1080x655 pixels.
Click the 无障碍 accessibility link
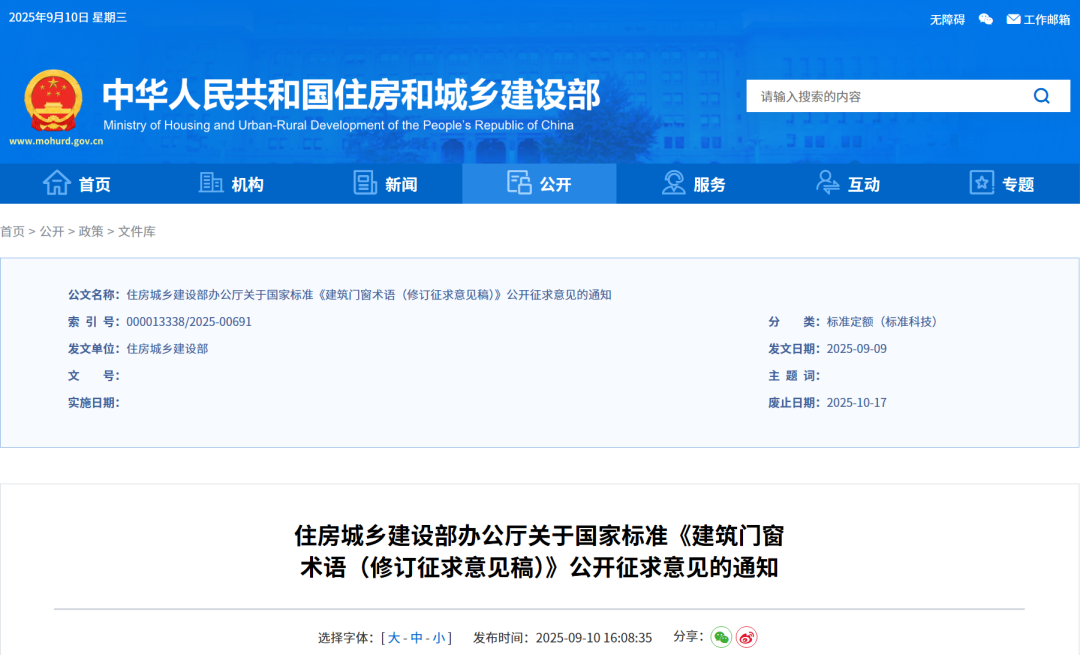947,20
